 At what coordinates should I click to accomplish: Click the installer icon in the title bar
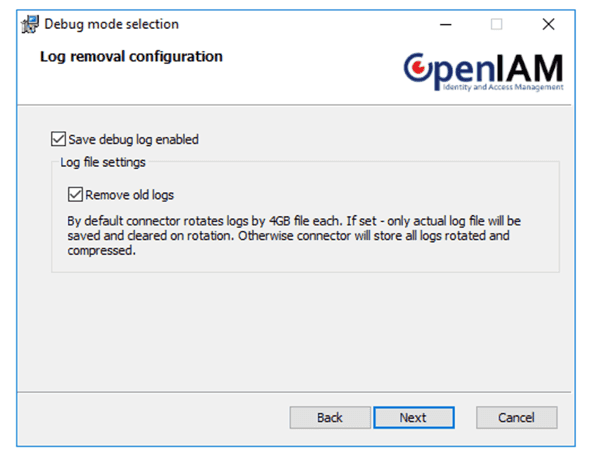[30, 24]
